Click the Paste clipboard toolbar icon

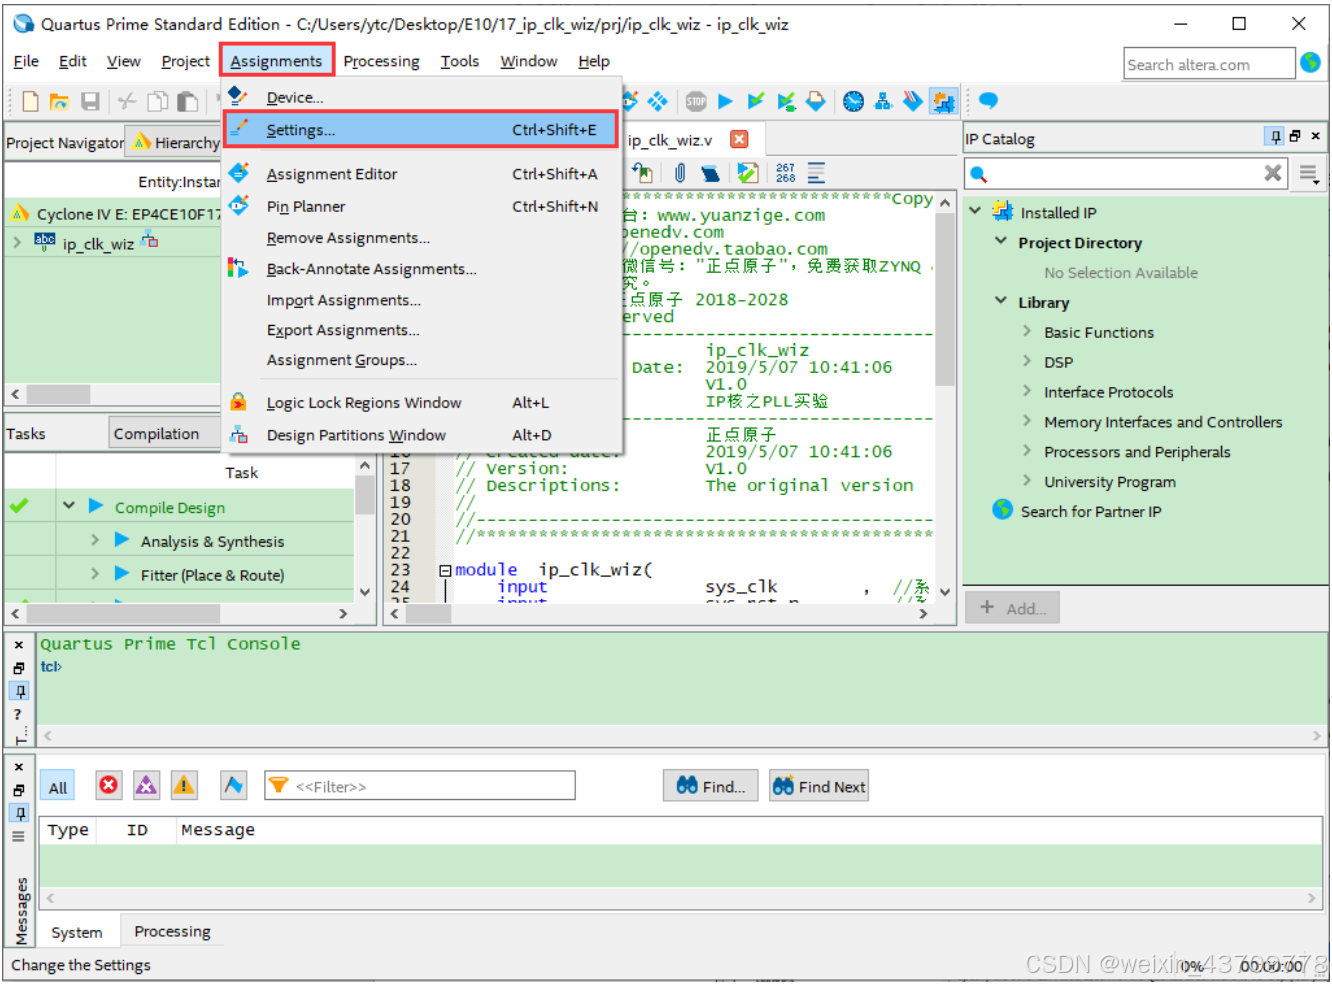pyautogui.click(x=187, y=101)
